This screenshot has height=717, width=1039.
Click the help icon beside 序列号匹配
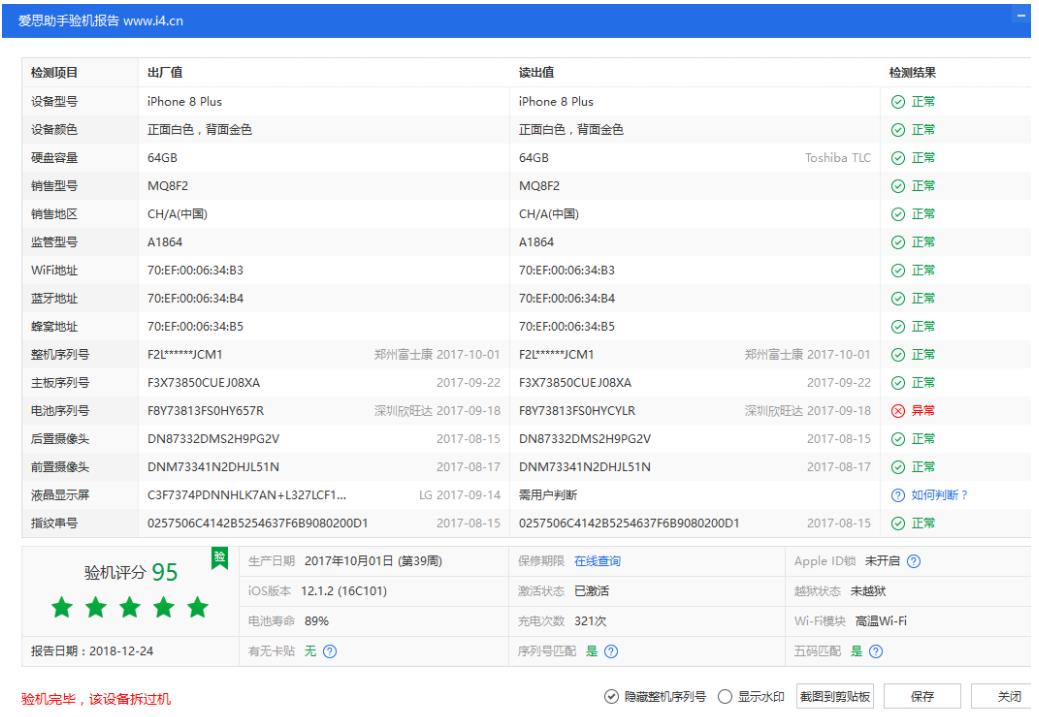click(610, 652)
